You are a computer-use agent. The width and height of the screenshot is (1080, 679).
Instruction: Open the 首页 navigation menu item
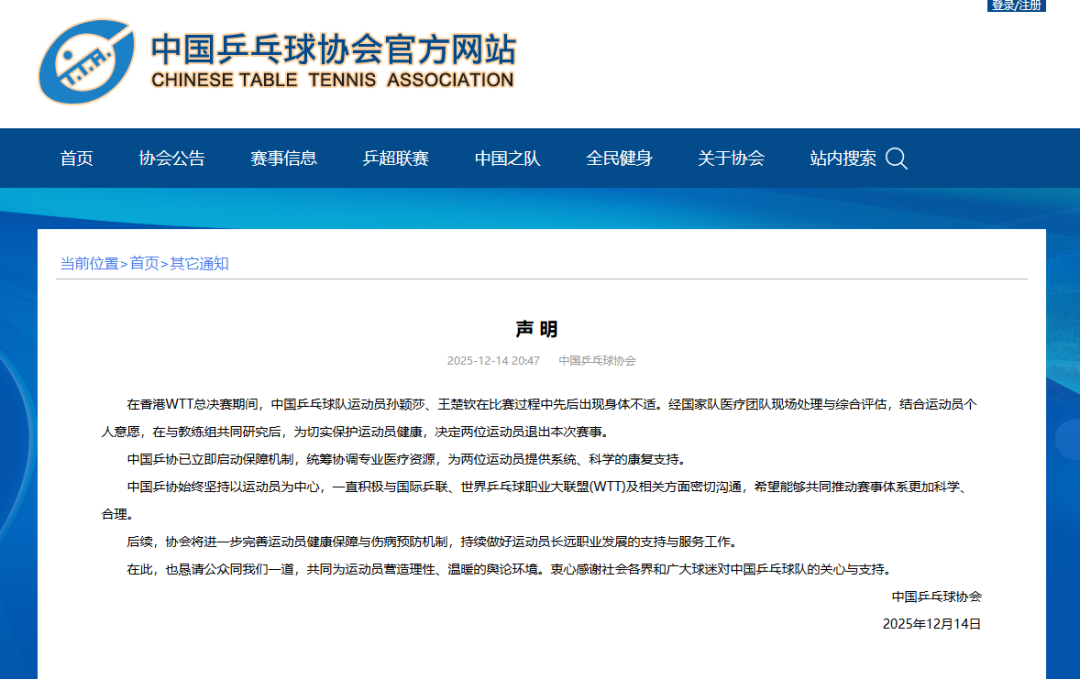[x=77, y=158]
